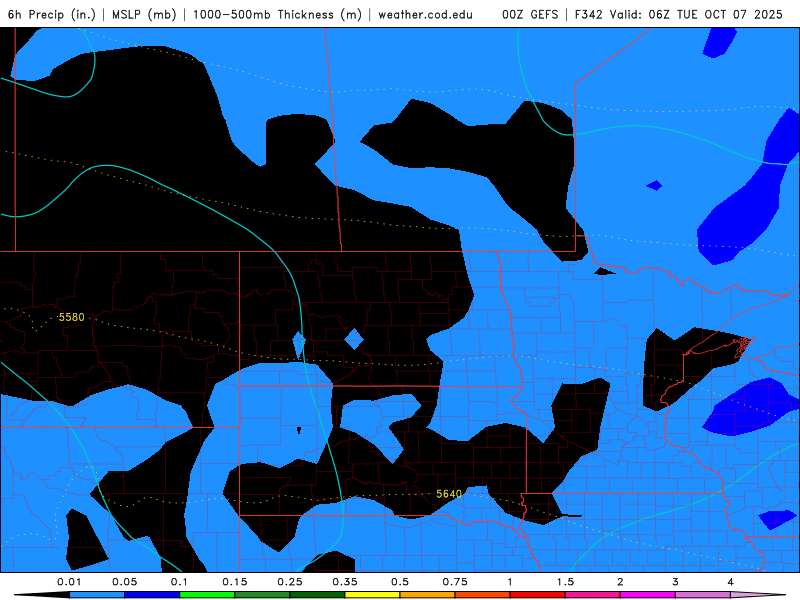Click the 0.1 value on the color scale
This screenshot has height=600, width=800.
click(179, 582)
